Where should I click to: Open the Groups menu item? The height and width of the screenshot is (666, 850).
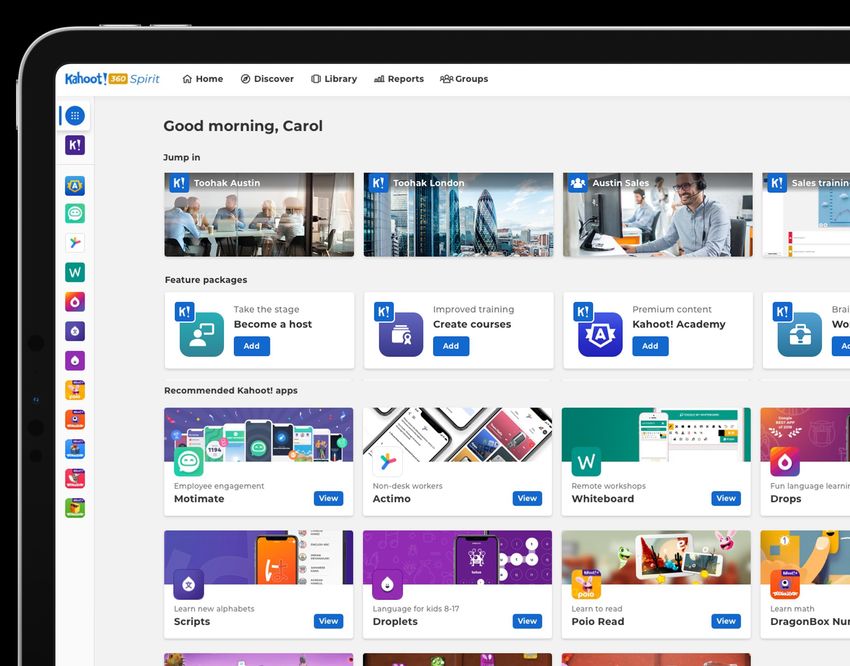[x=464, y=79]
